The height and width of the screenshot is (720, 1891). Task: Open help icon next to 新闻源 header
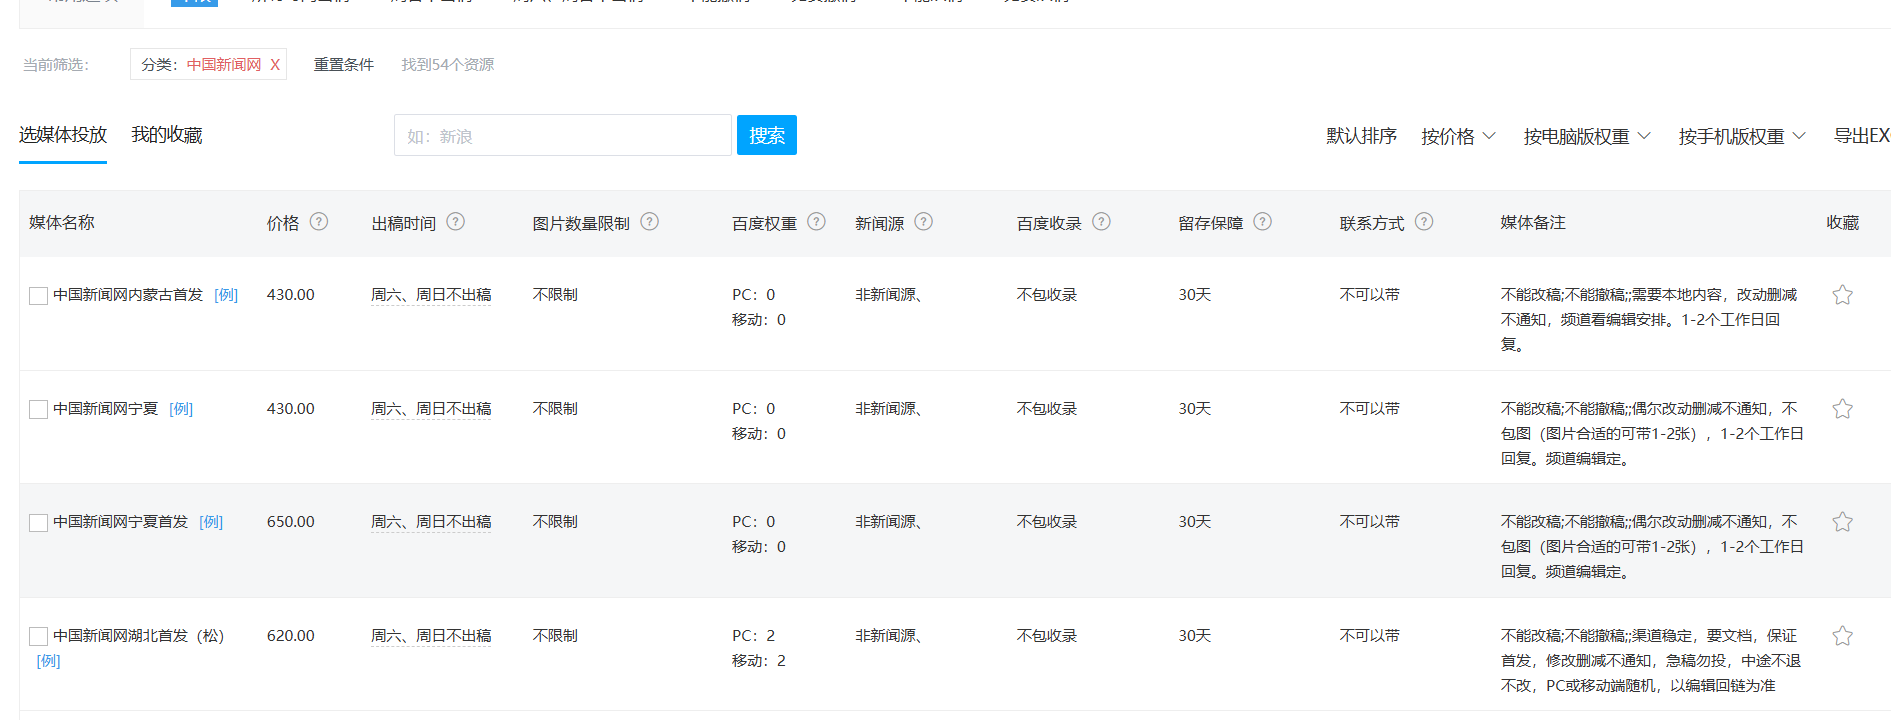click(x=924, y=222)
